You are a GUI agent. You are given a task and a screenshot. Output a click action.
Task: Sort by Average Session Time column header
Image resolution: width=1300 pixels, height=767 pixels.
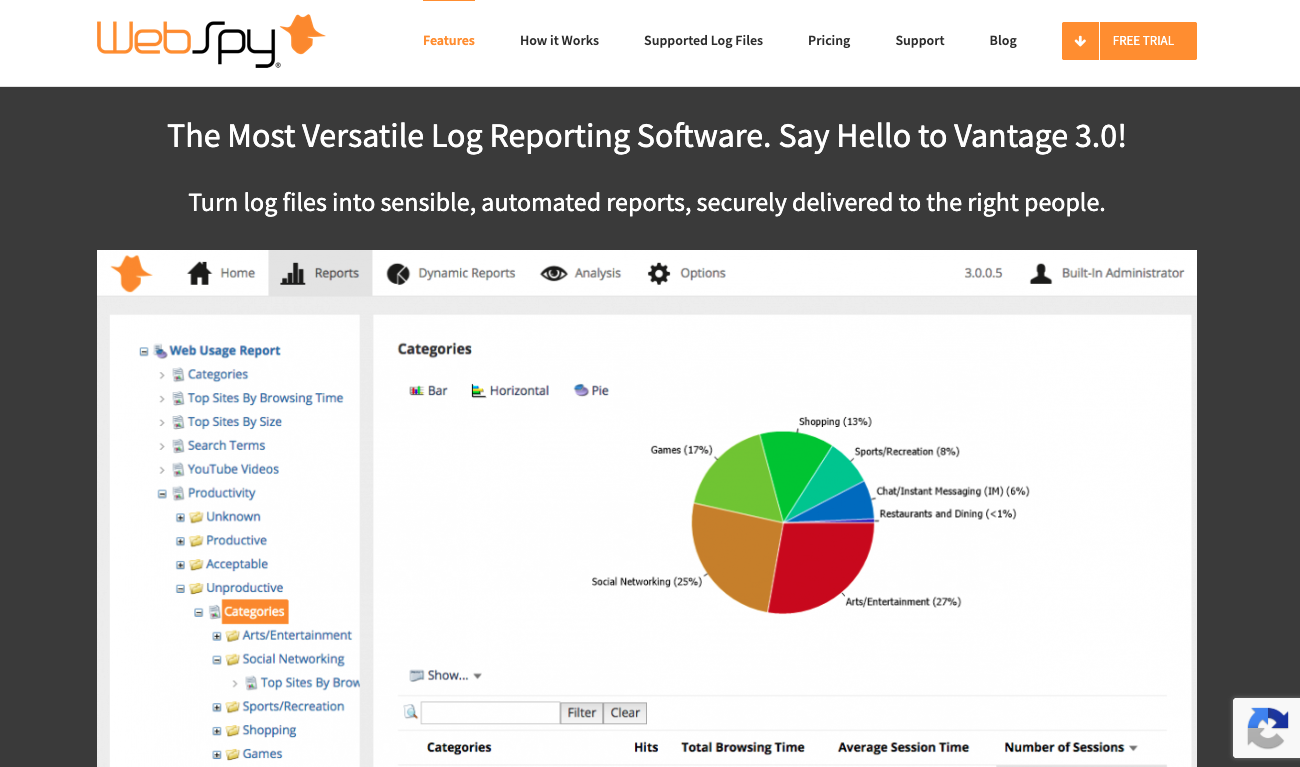click(903, 747)
